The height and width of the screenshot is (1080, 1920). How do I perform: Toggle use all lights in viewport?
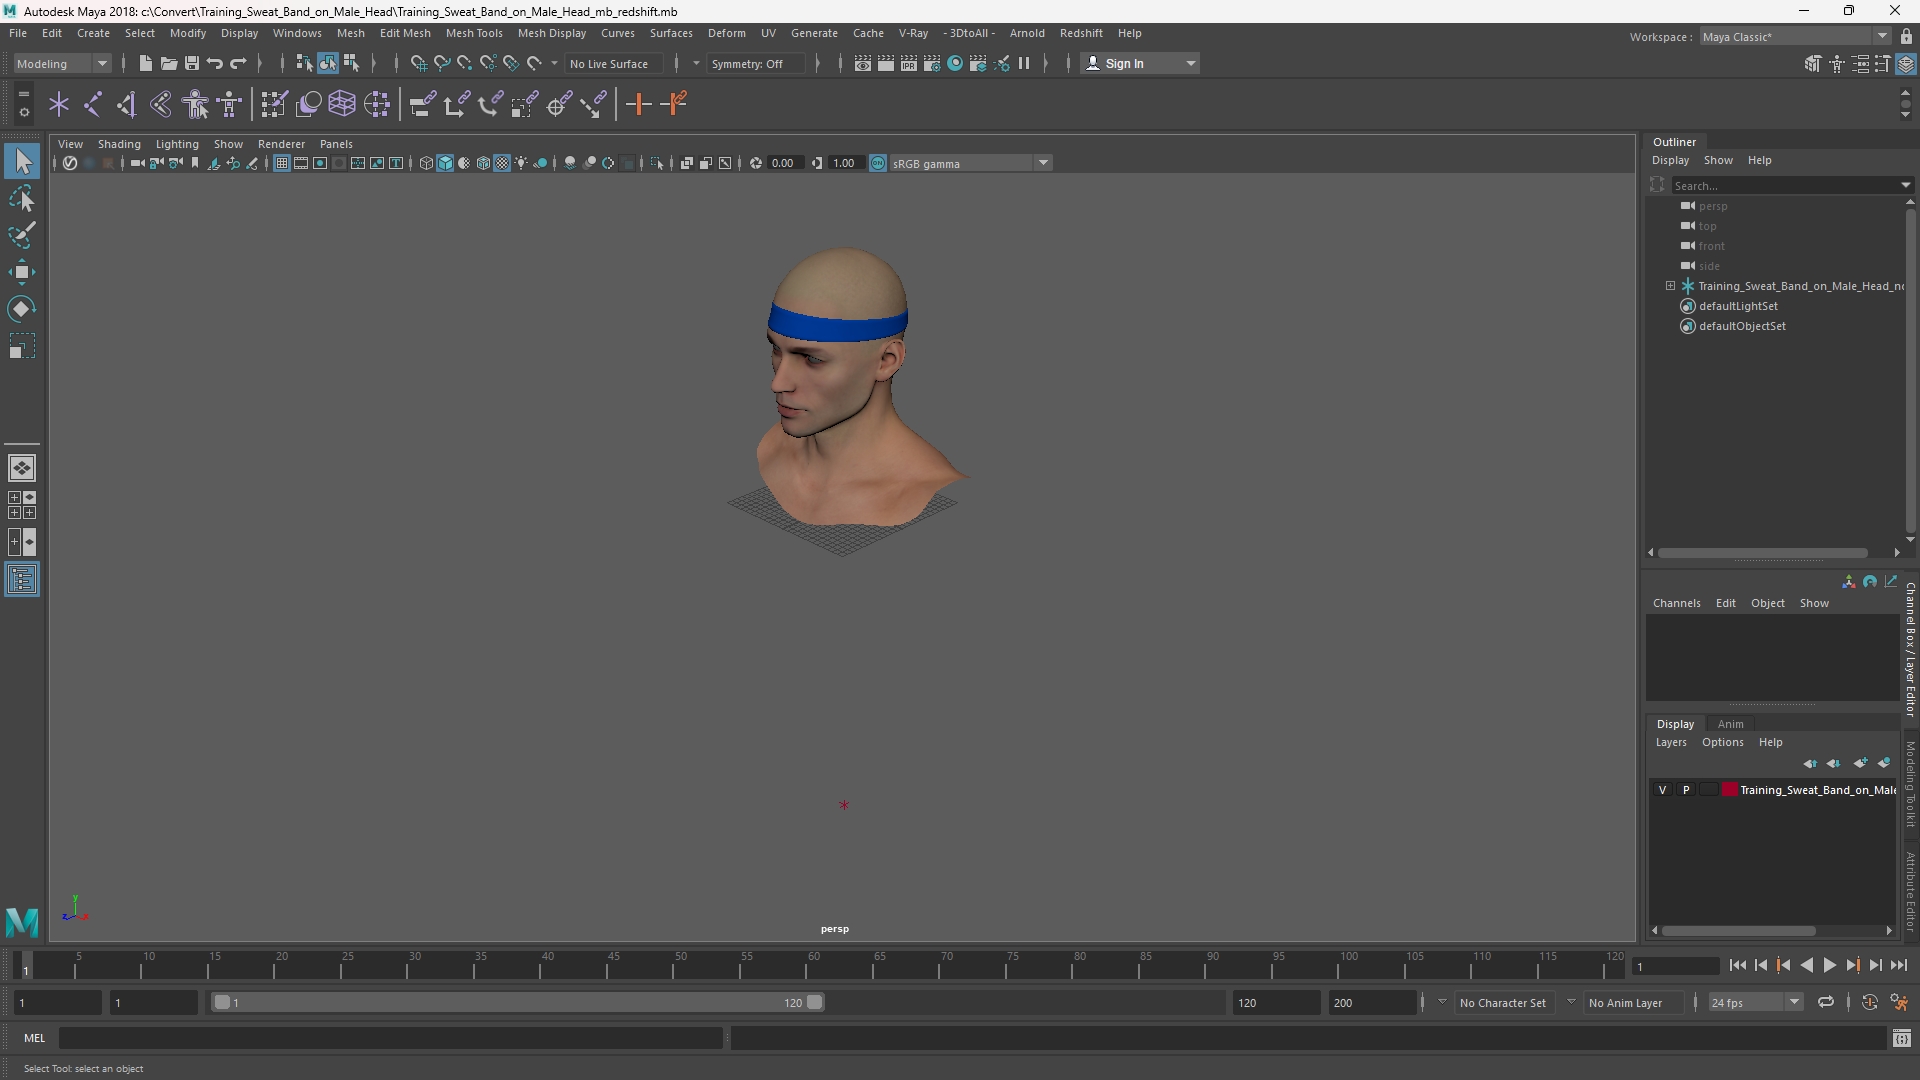[x=521, y=163]
